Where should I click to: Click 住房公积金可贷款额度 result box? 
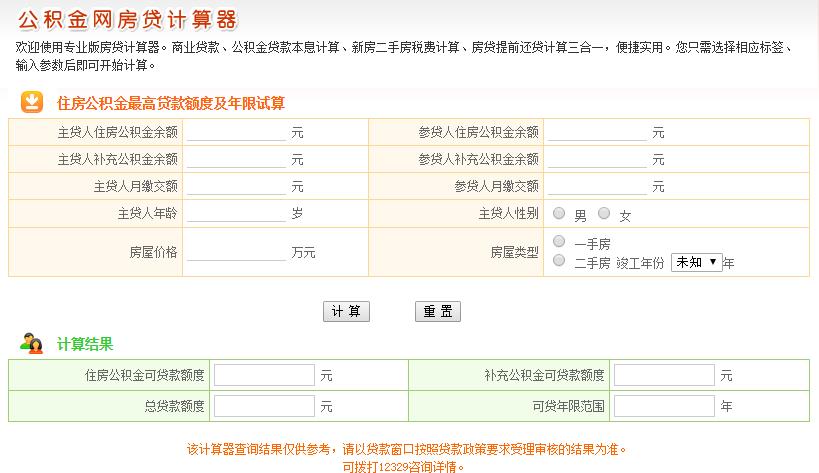[x=264, y=375]
